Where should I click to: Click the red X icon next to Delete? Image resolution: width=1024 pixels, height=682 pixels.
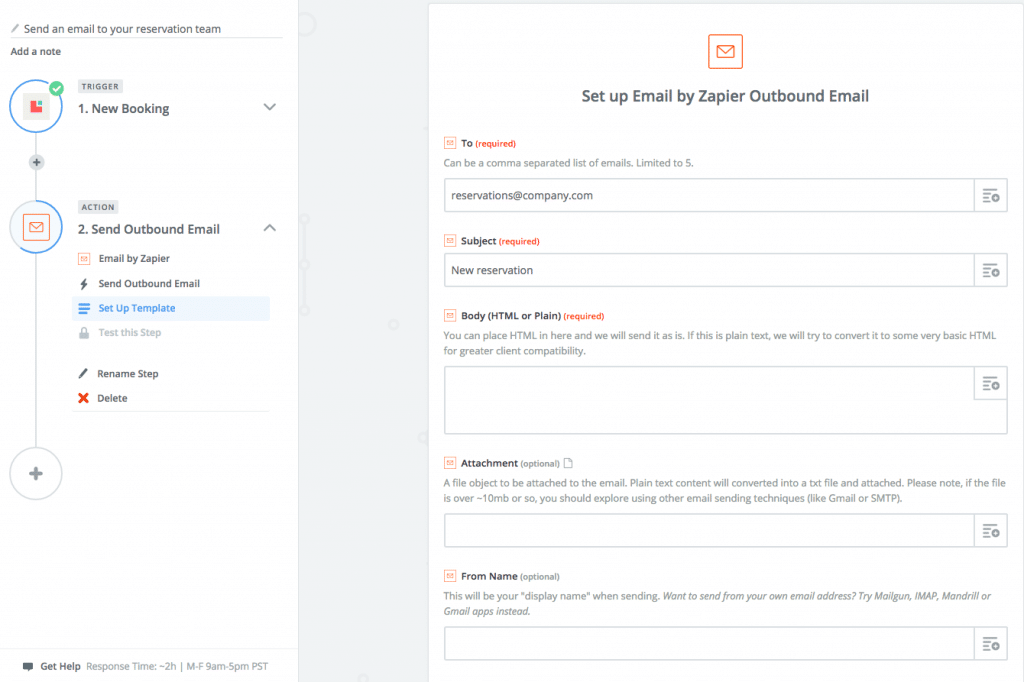point(83,398)
